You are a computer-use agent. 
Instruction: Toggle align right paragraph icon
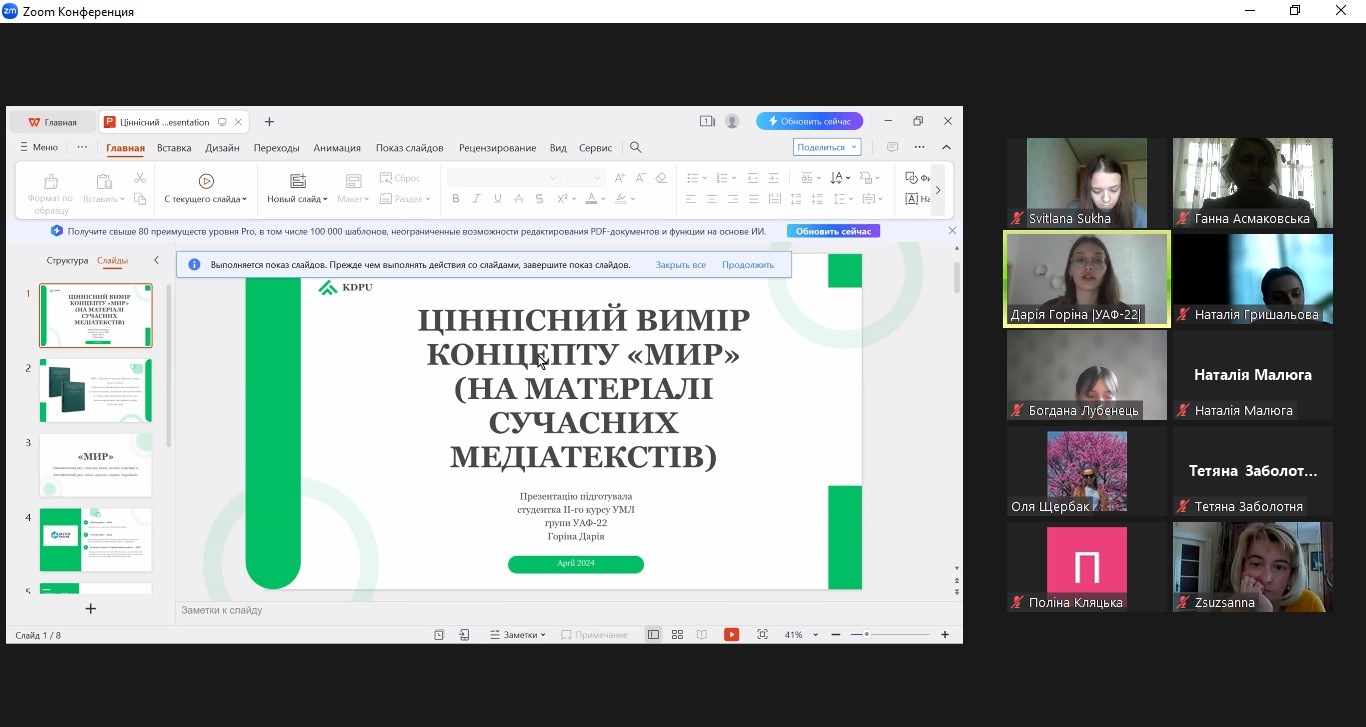(732, 199)
